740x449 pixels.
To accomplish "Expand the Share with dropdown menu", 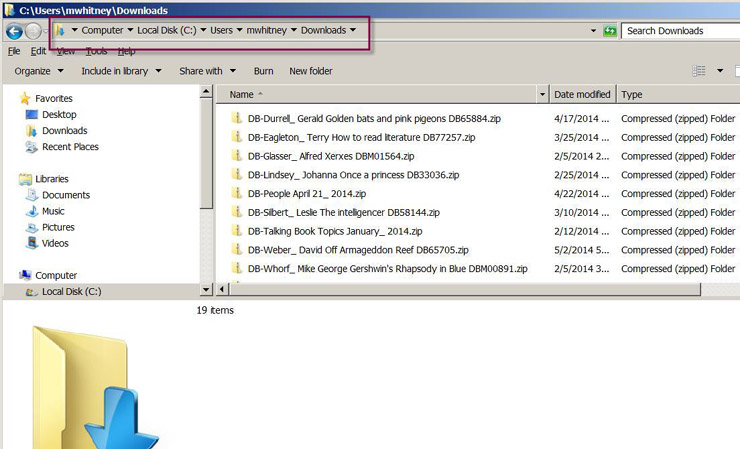I will (x=208, y=71).
